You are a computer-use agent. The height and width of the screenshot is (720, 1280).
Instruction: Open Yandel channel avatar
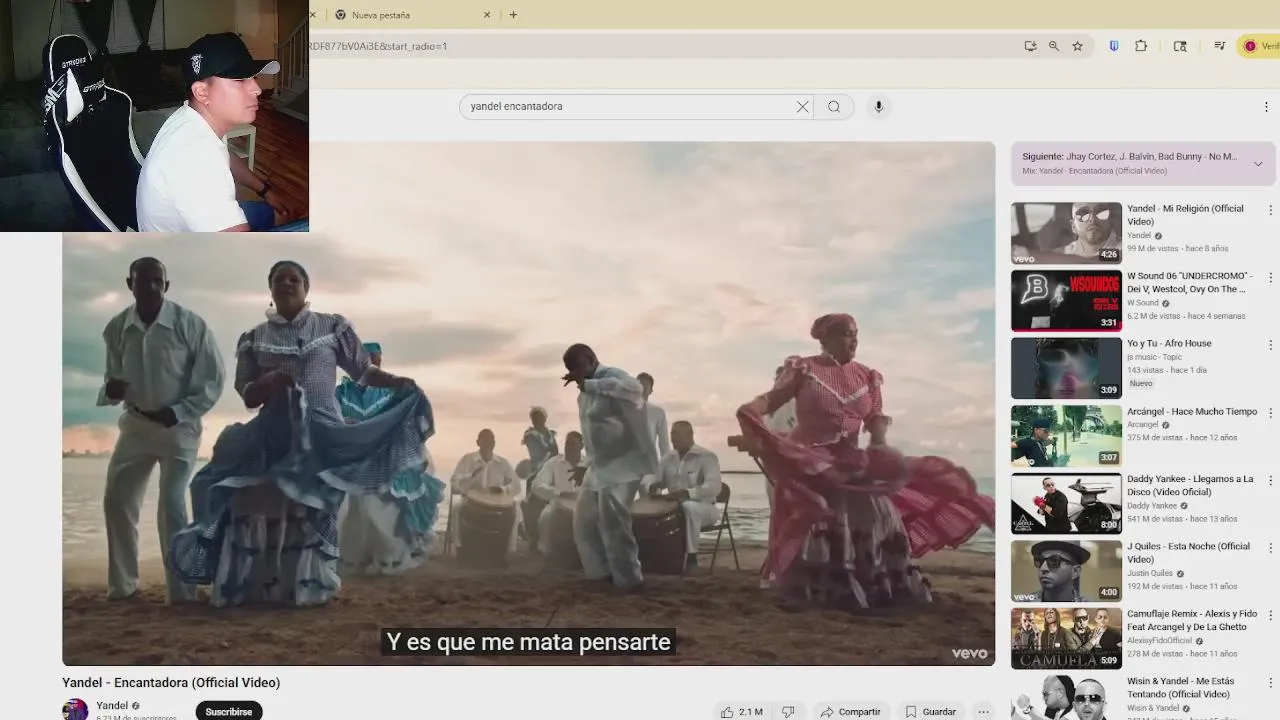(x=75, y=710)
